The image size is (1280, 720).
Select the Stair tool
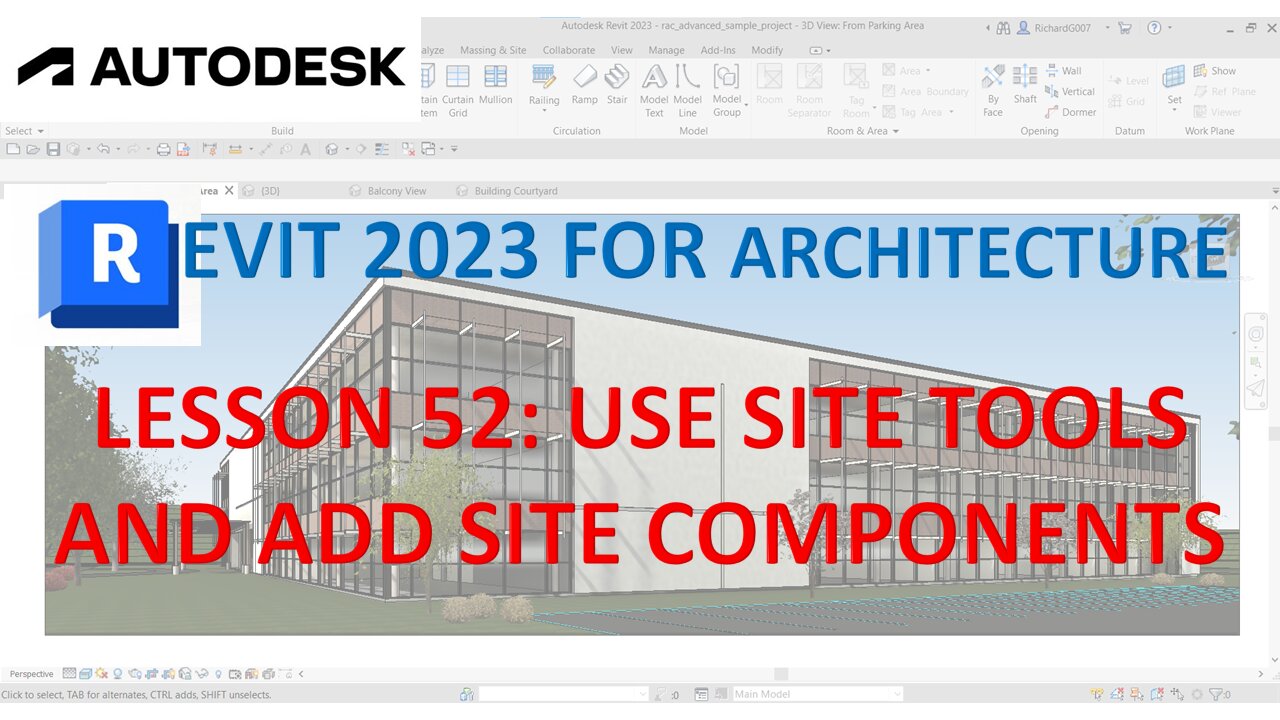pos(617,86)
